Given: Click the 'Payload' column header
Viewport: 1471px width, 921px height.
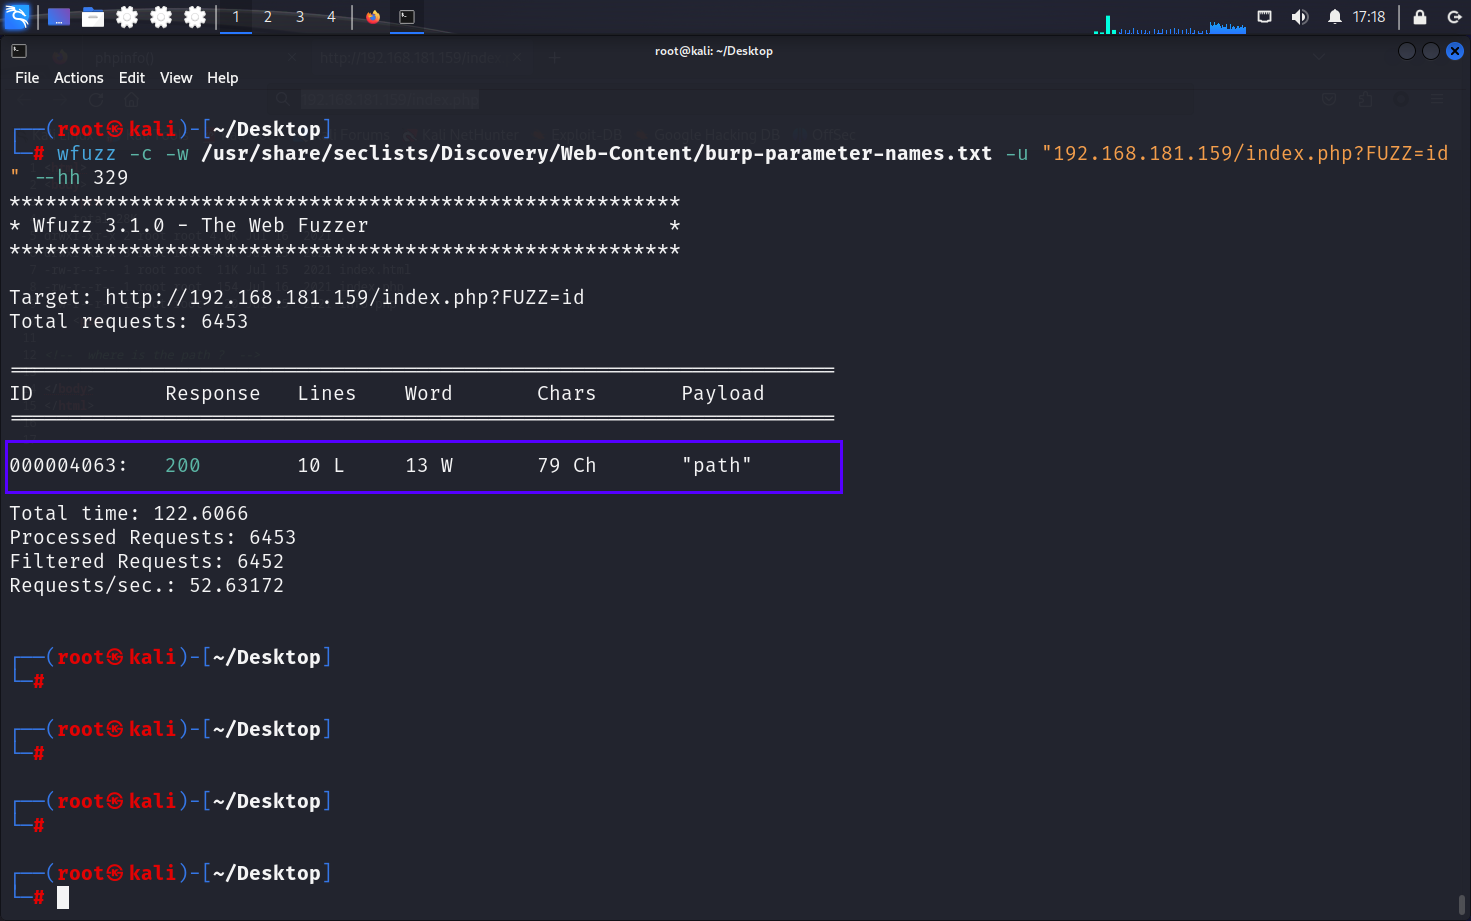Looking at the screenshot, I should (x=723, y=393).
